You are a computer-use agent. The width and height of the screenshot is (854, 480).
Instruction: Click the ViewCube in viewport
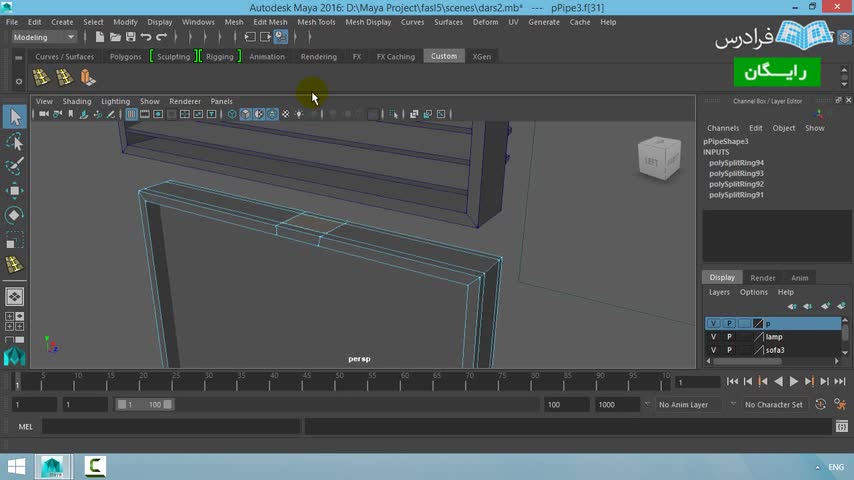pos(660,159)
